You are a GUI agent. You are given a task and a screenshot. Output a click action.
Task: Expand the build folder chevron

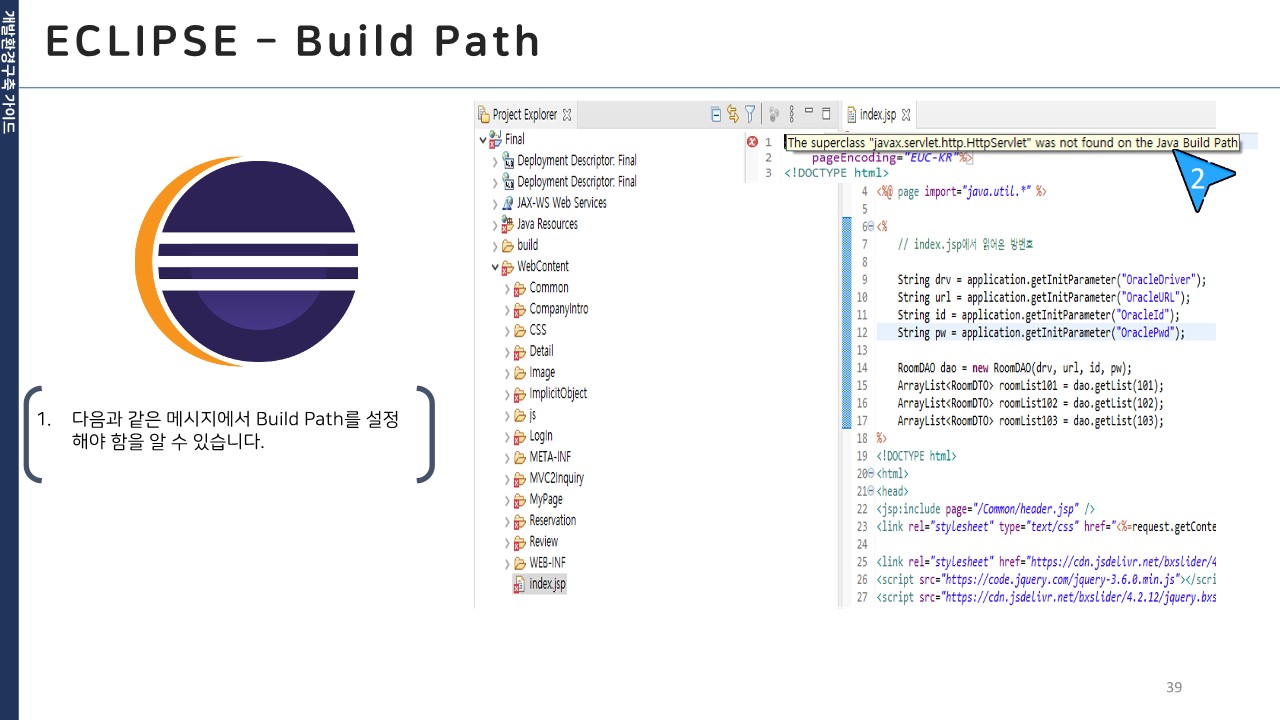495,246
